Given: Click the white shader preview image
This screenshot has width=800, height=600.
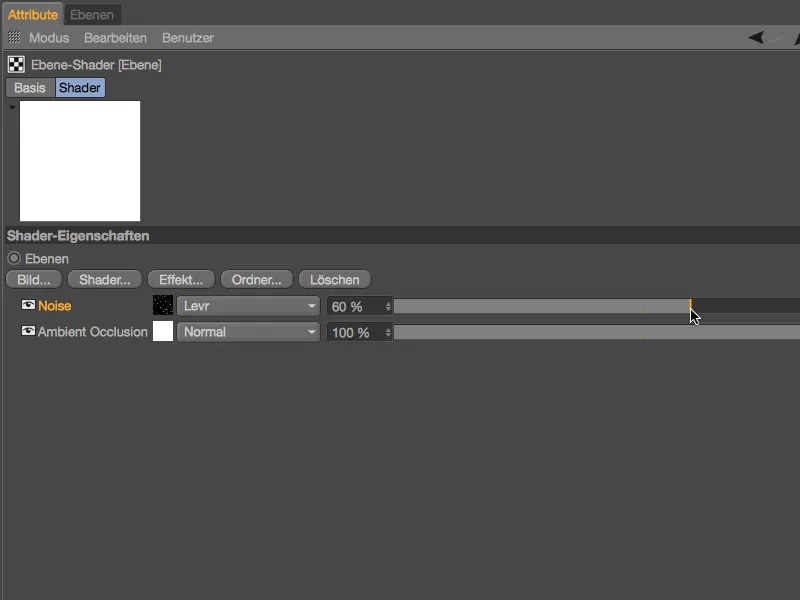Looking at the screenshot, I should point(80,161).
